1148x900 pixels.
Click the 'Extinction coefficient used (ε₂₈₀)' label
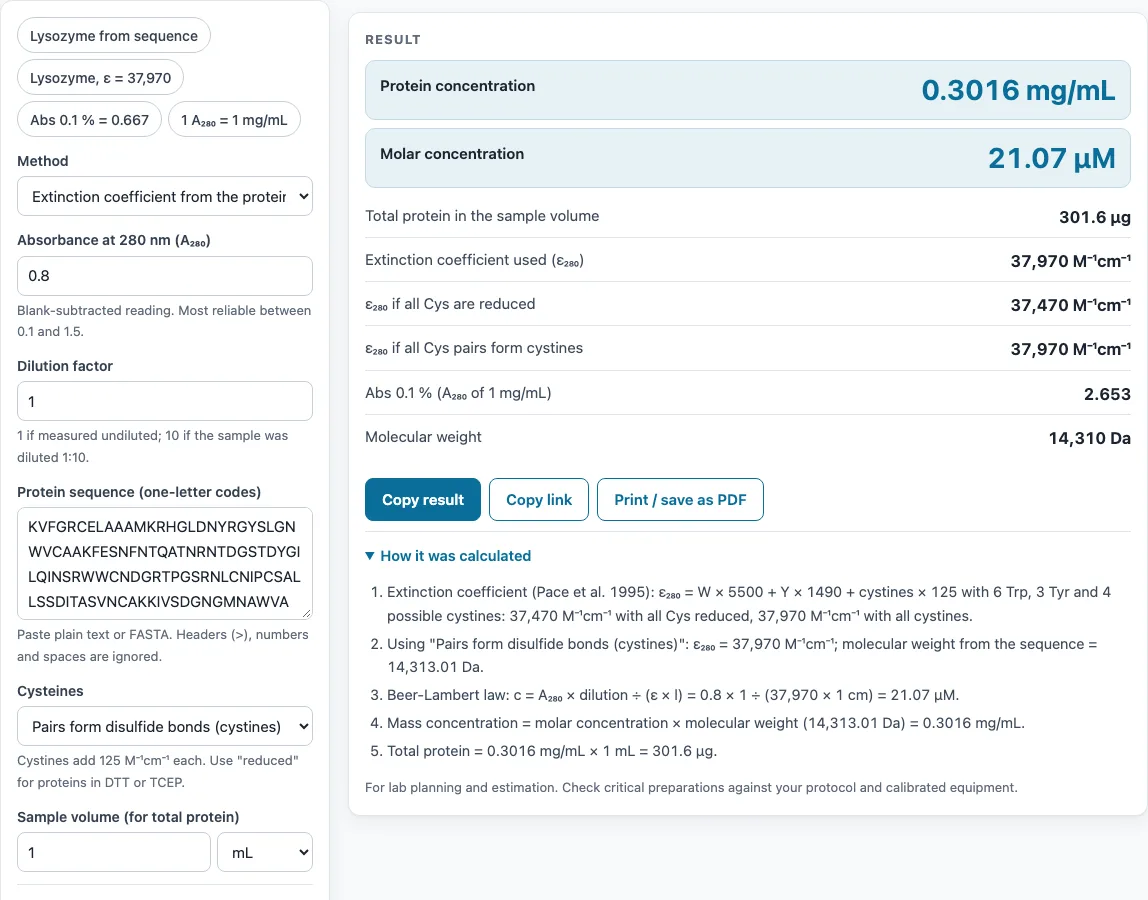click(474, 260)
